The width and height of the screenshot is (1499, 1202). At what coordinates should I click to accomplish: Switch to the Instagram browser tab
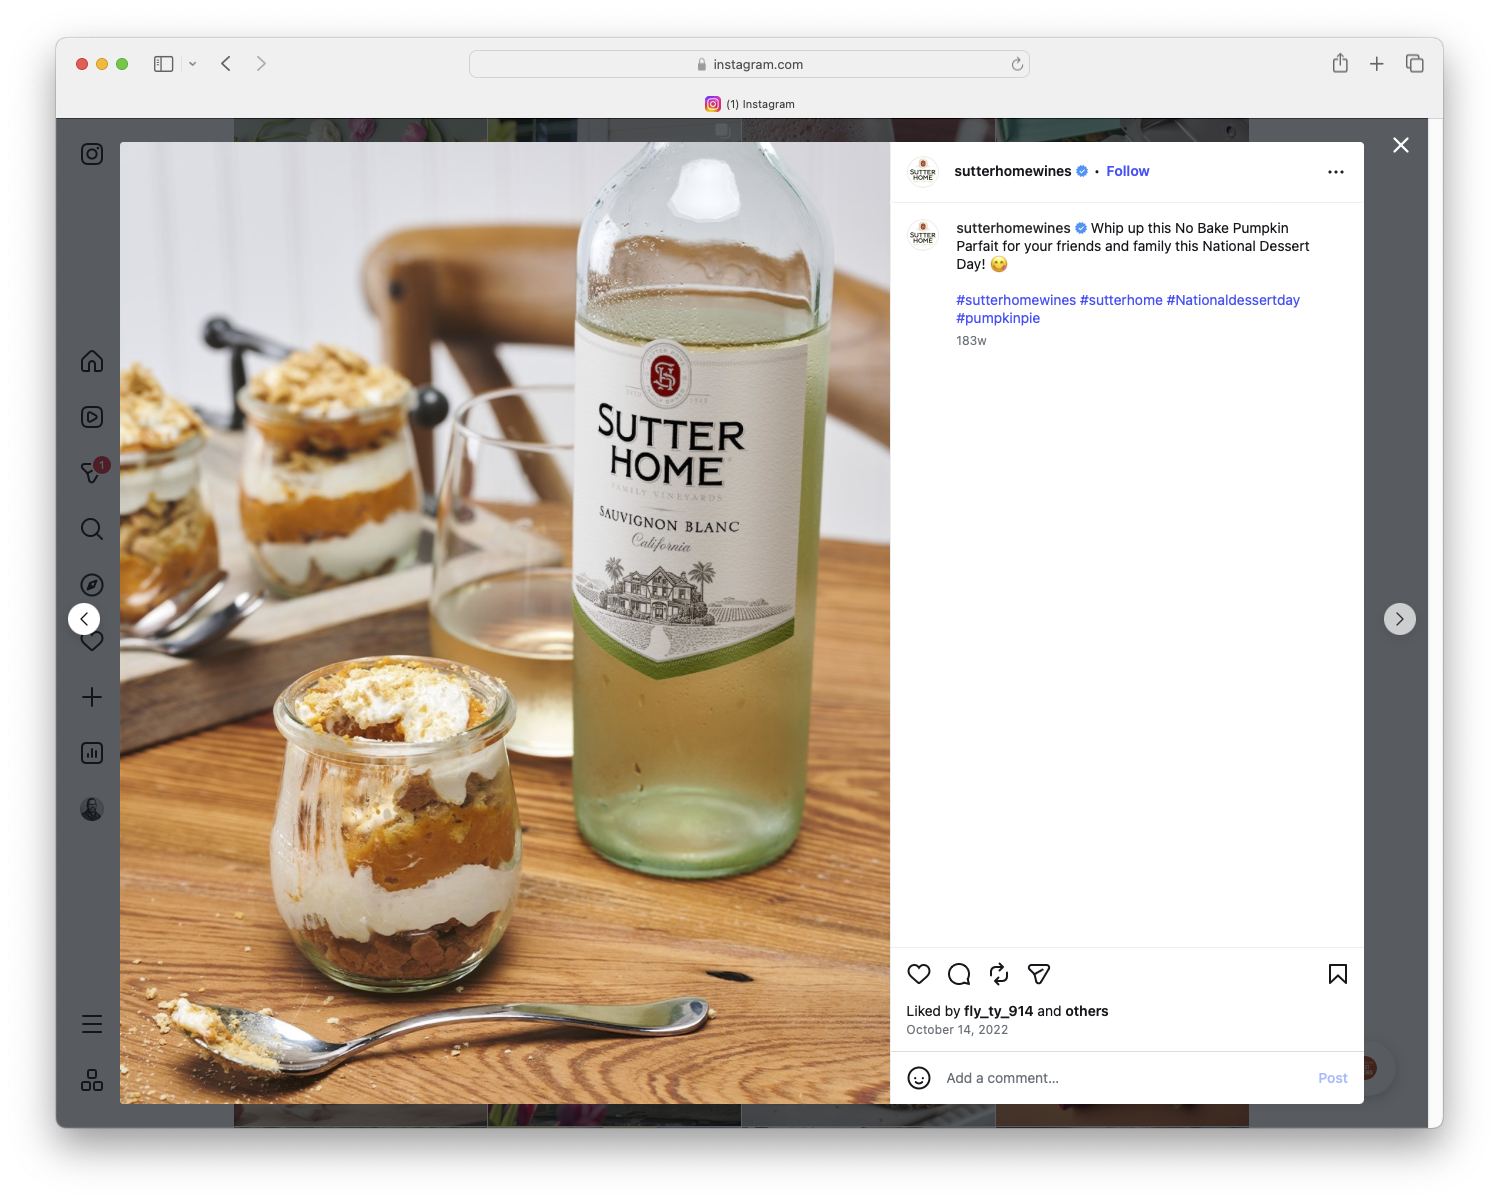tap(749, 104)
